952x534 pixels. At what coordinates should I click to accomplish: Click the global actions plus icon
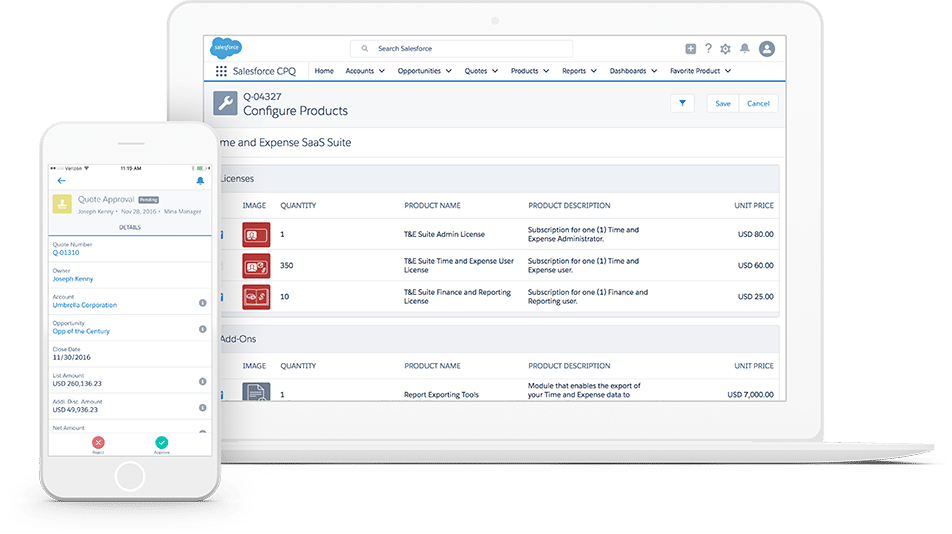690,49
